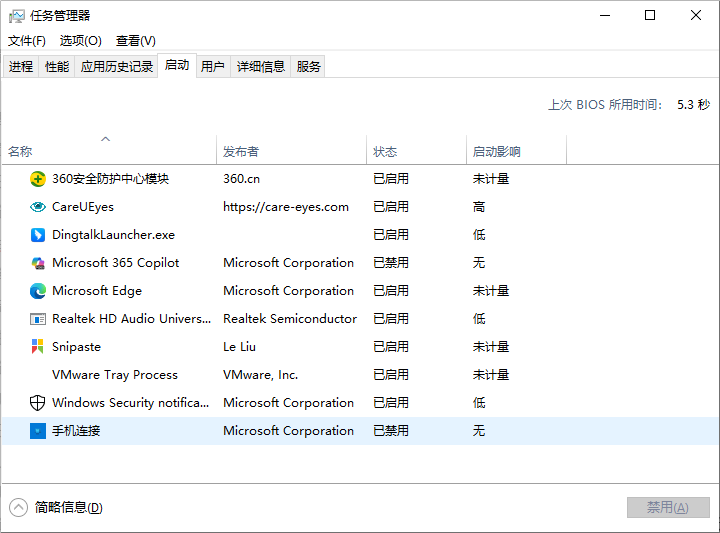Click the 360.cn publisher cell
Screen dimensions: 720x533
coord(242,179)
